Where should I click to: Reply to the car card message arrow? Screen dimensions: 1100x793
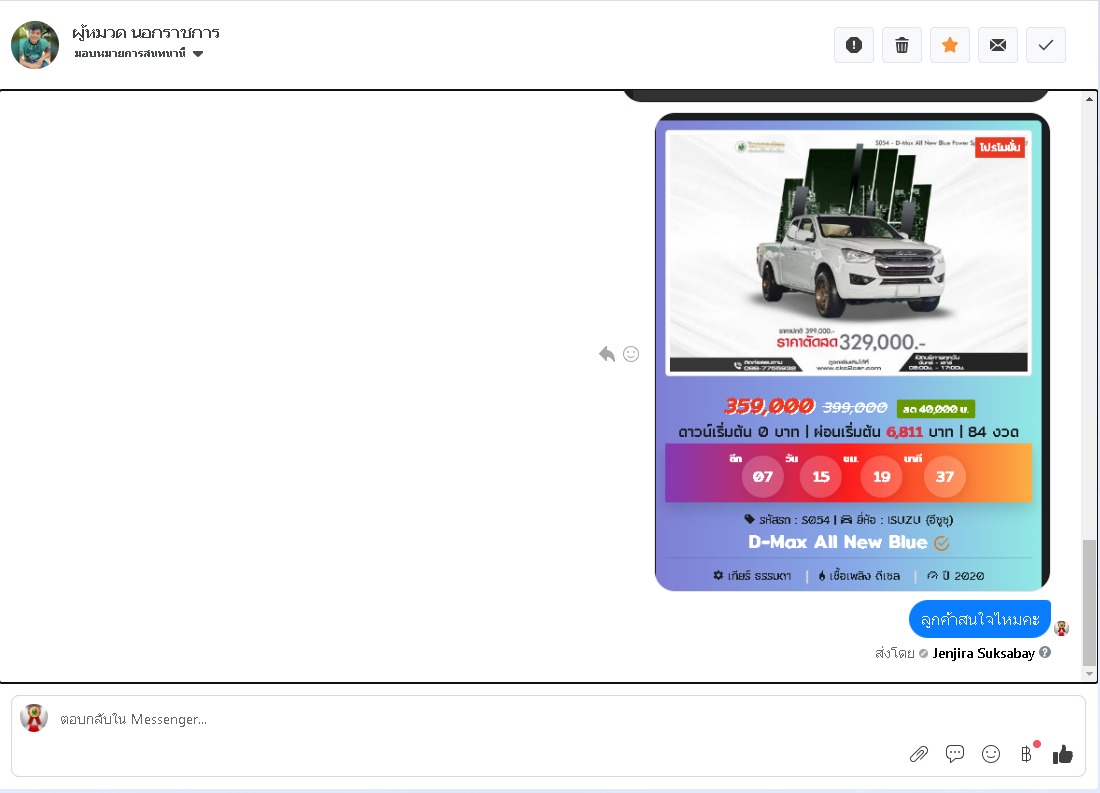tap(607, 354)
